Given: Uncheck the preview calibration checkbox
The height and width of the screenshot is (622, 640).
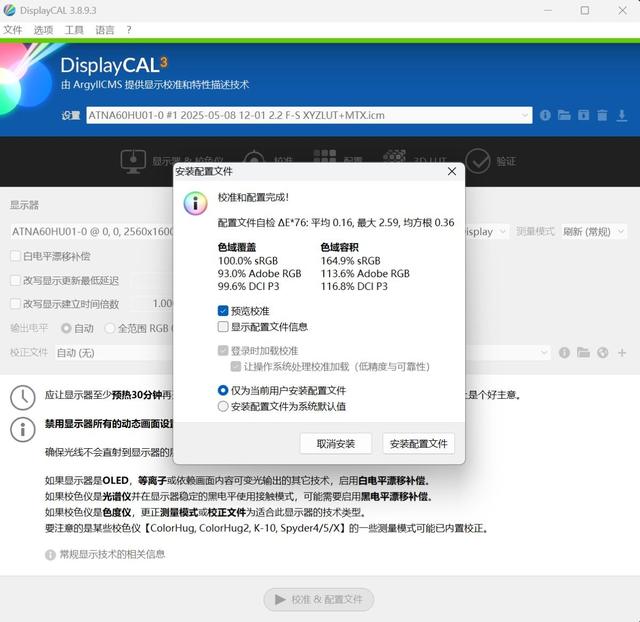Looking at the screenshot, I should tap(223, 311).
